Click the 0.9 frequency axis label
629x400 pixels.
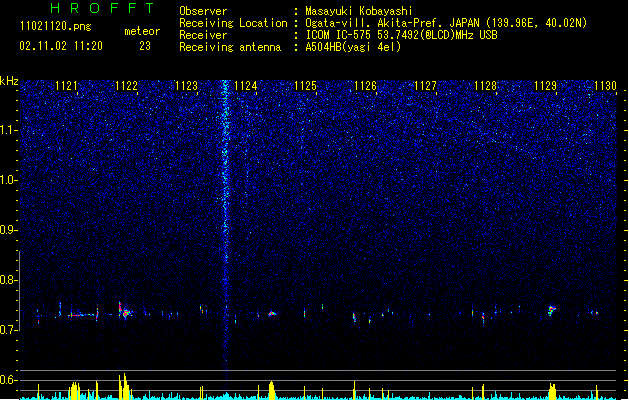(9, 230)
